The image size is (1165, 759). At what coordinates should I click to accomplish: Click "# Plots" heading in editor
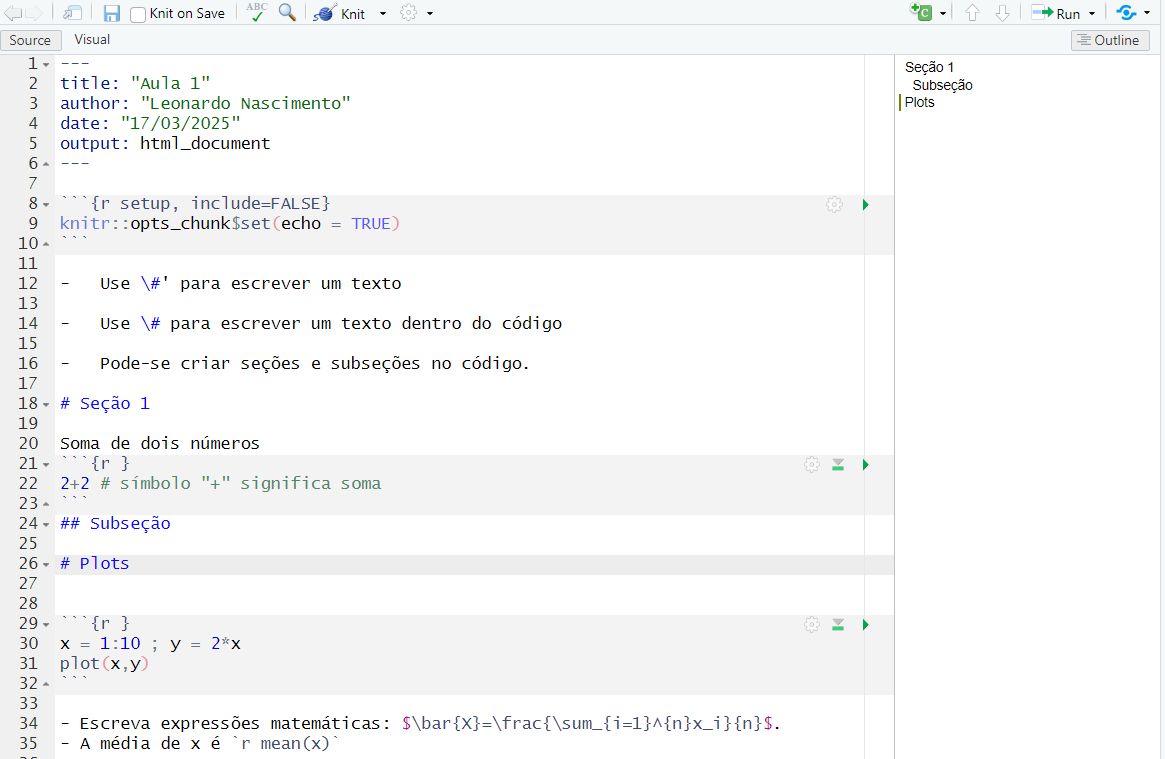(x=94, y=564)
